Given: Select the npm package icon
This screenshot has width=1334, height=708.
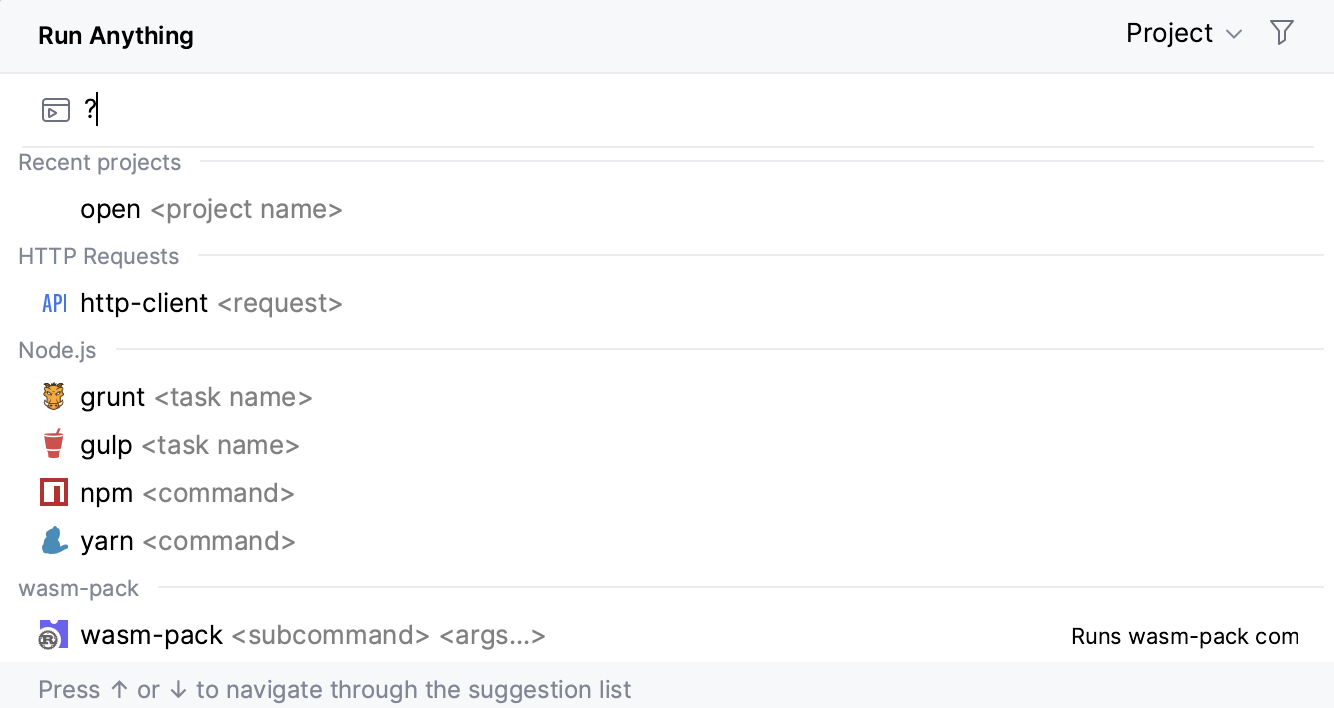Looking at the screenshot, I should pyautogui.click(x=53, y=492).
